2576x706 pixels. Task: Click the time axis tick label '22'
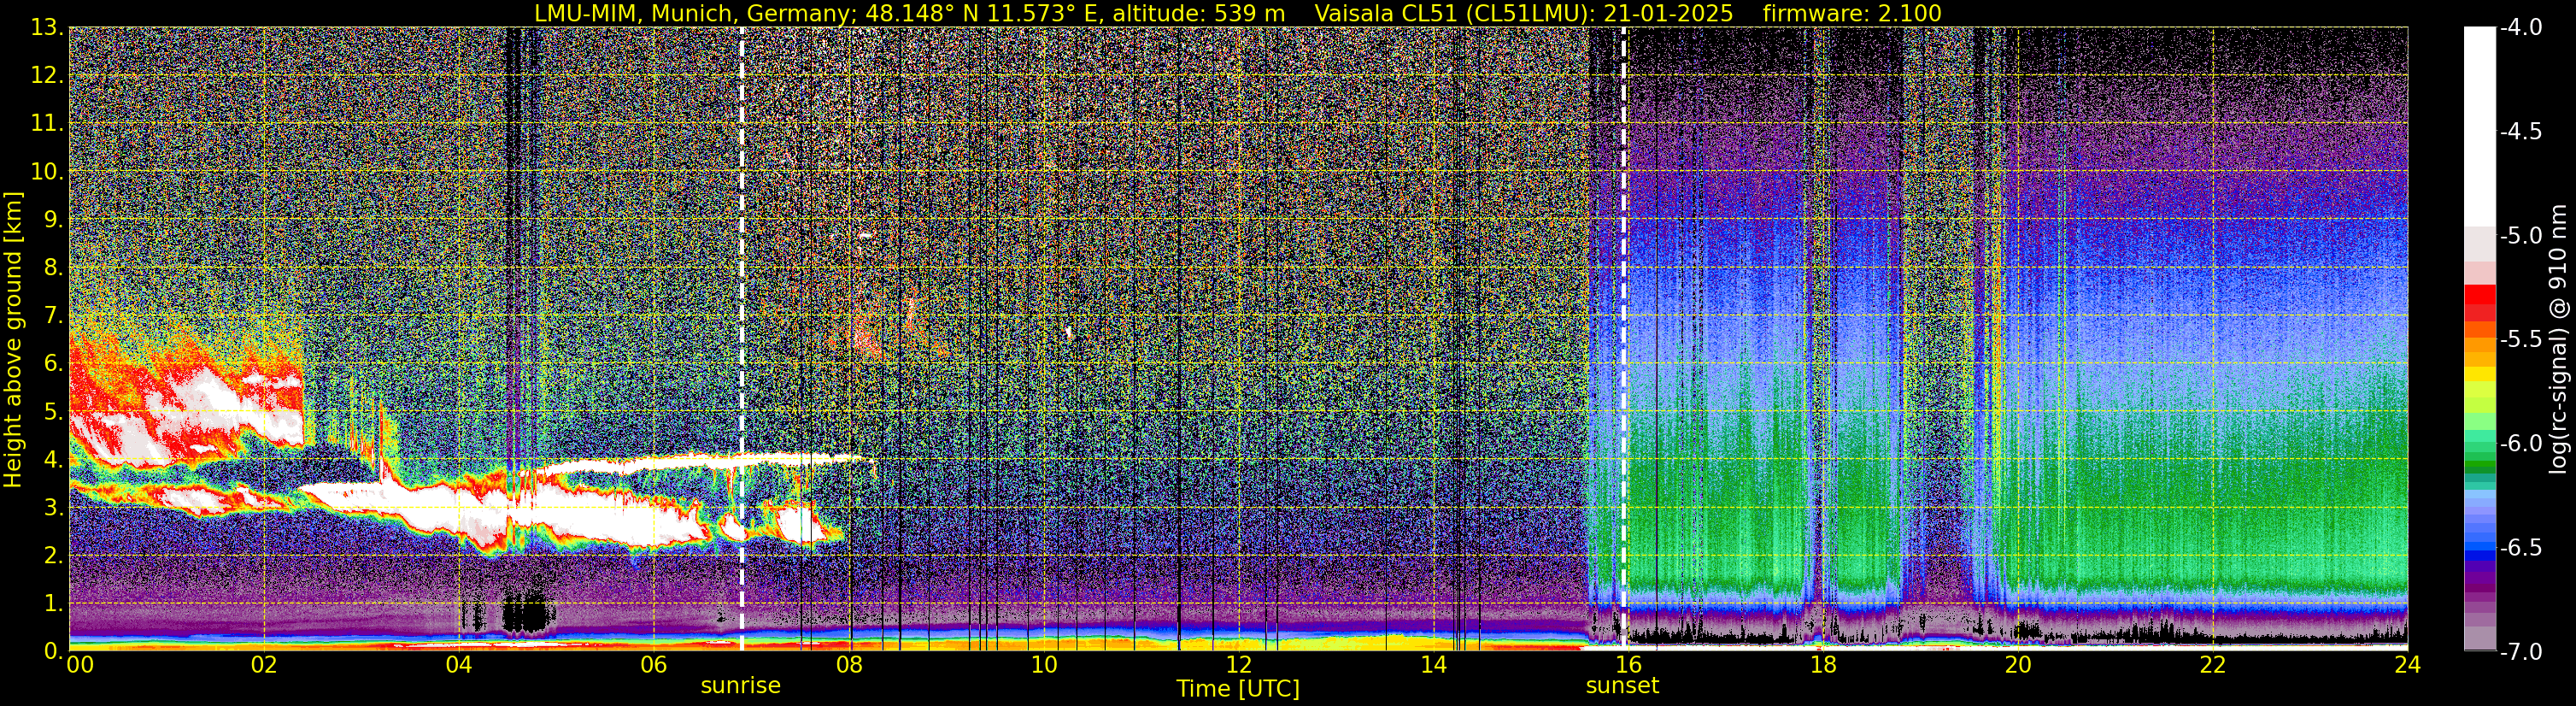[x=2213, y=666]
